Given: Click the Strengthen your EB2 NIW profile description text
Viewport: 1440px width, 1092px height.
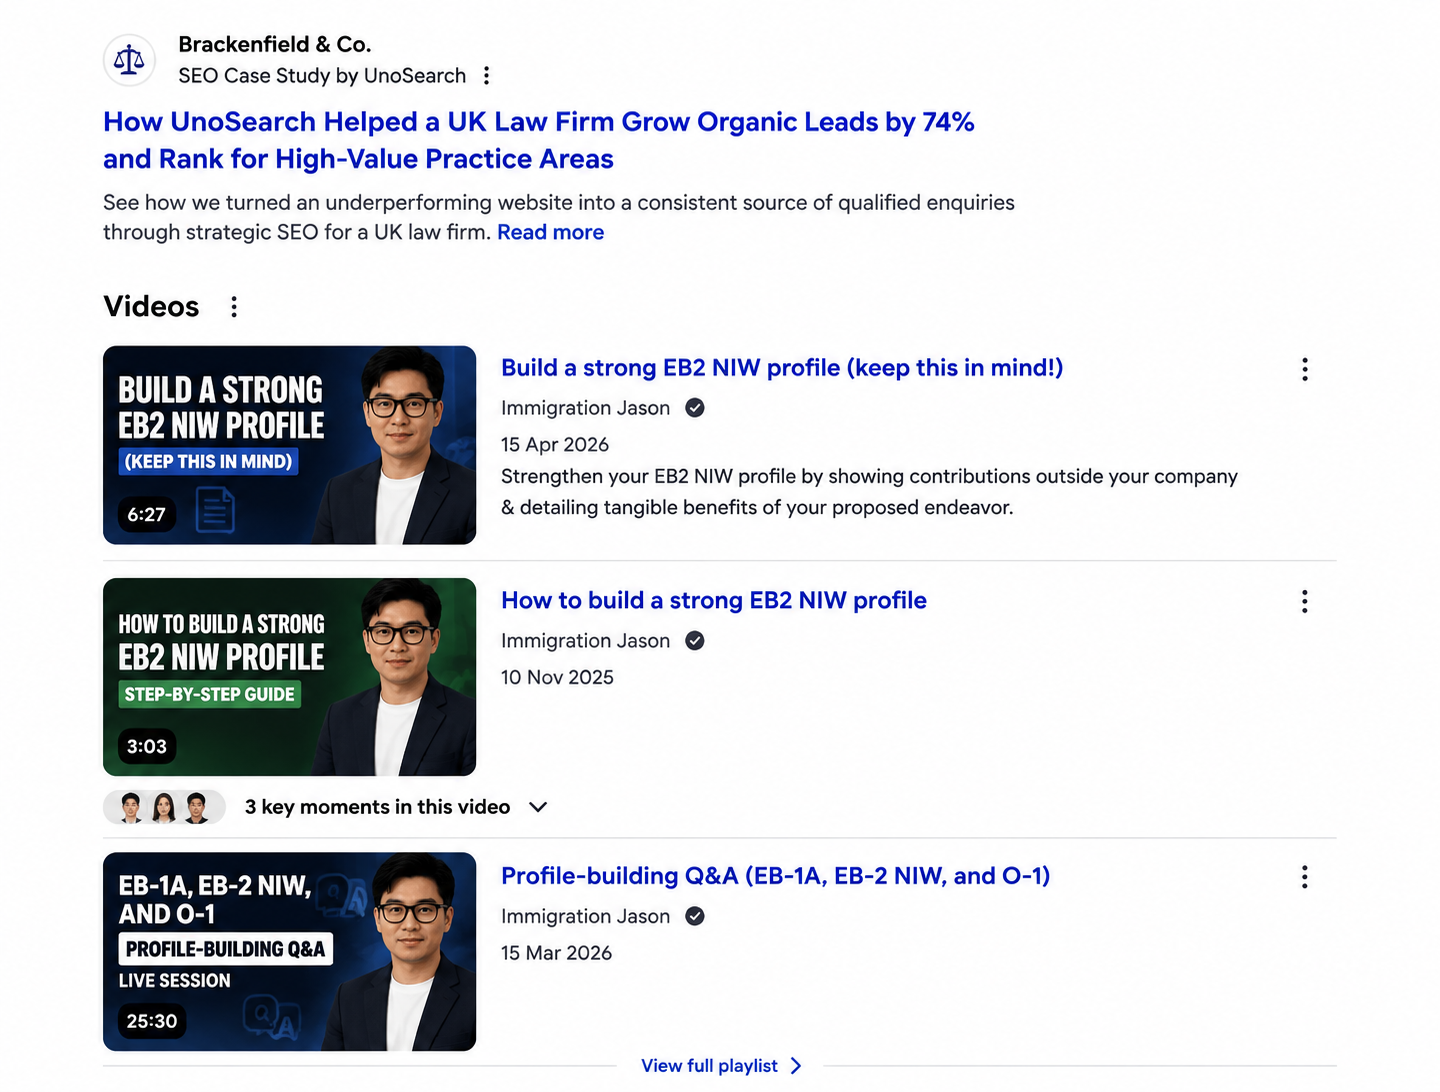Looking at the screenshot, I should 869,492.
